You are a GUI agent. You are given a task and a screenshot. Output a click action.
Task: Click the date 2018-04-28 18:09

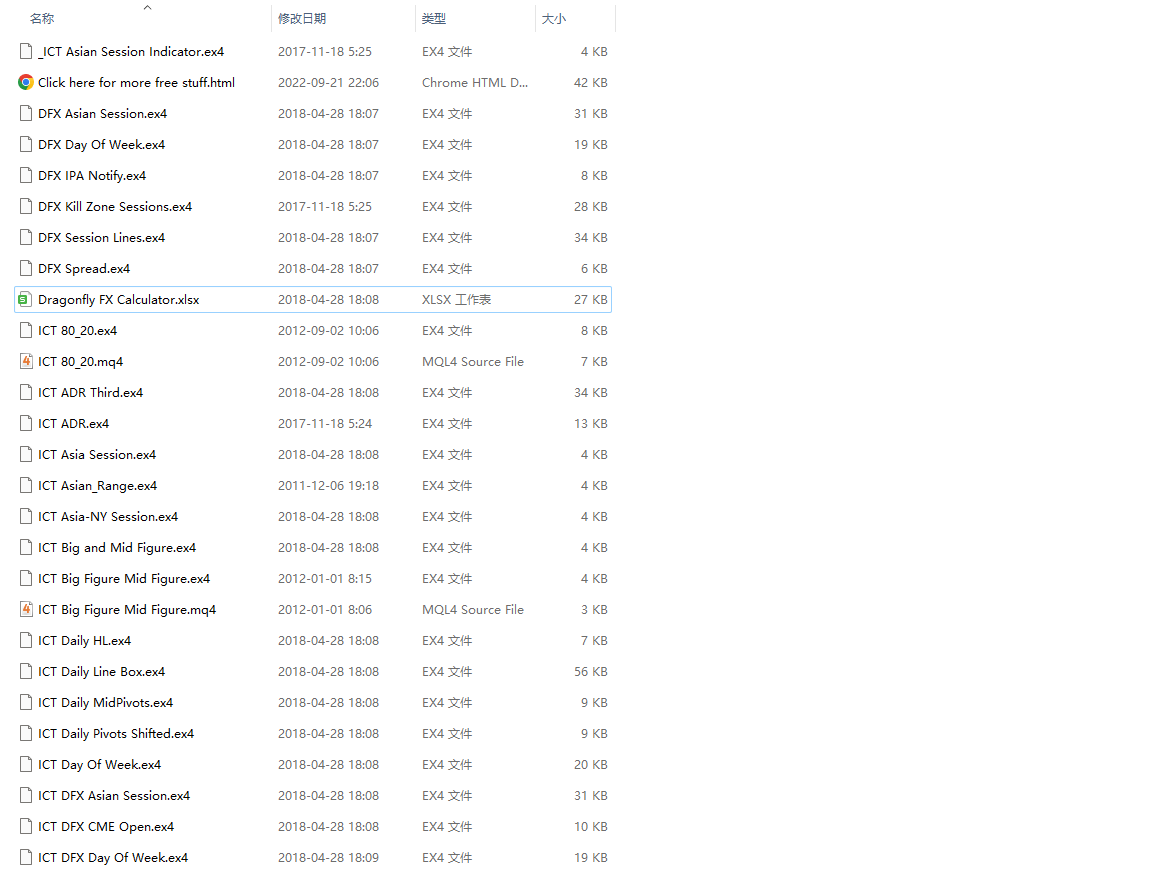(328, 858)
